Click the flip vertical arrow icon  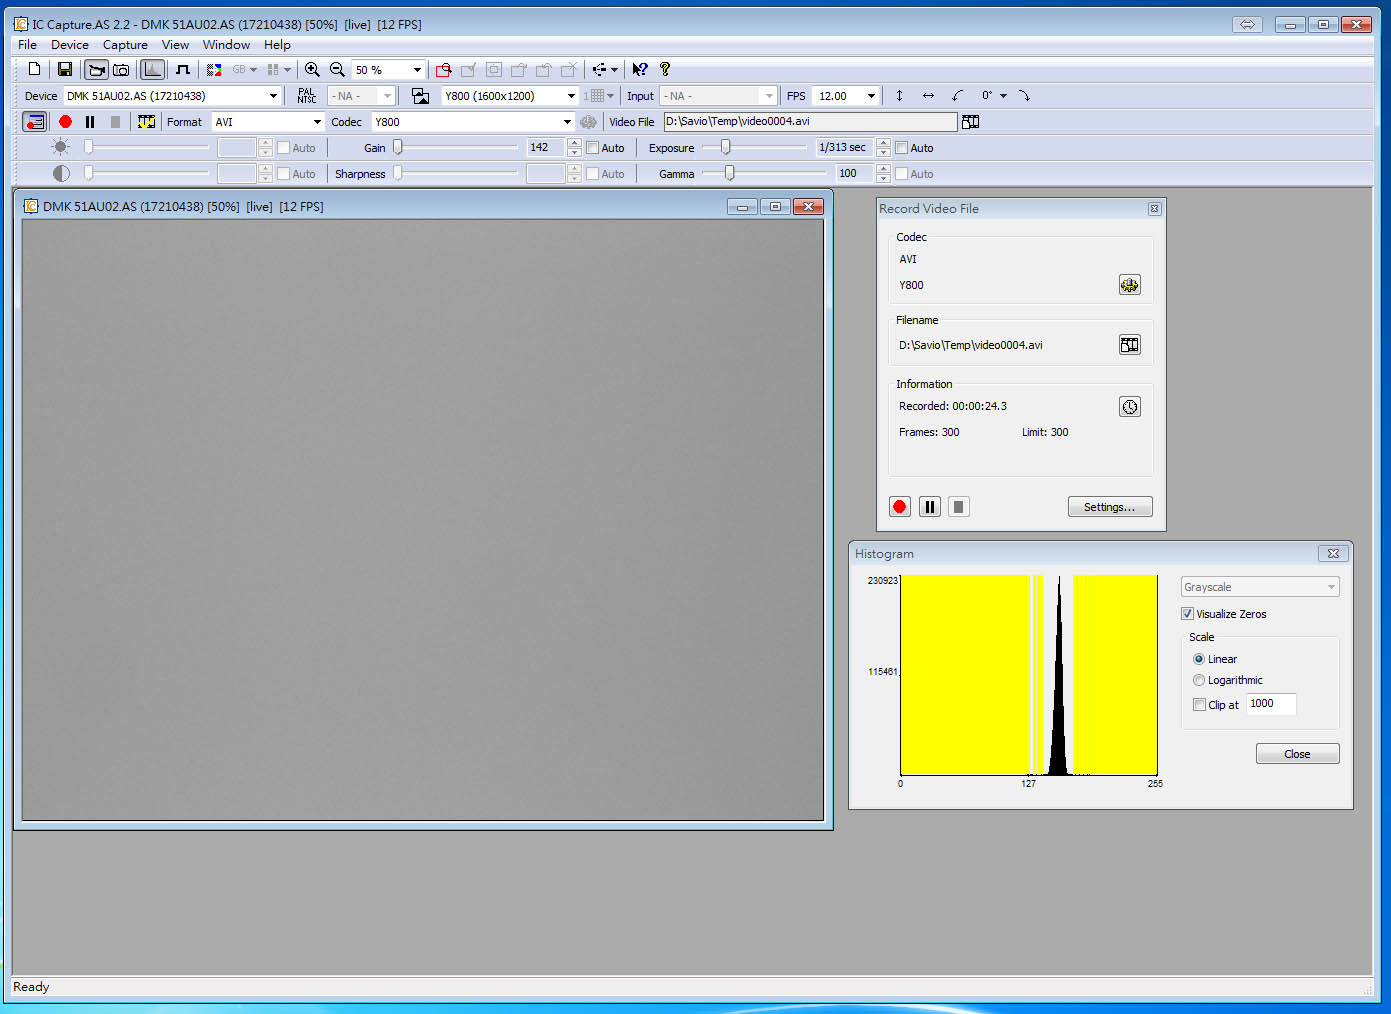click(899, 96)
